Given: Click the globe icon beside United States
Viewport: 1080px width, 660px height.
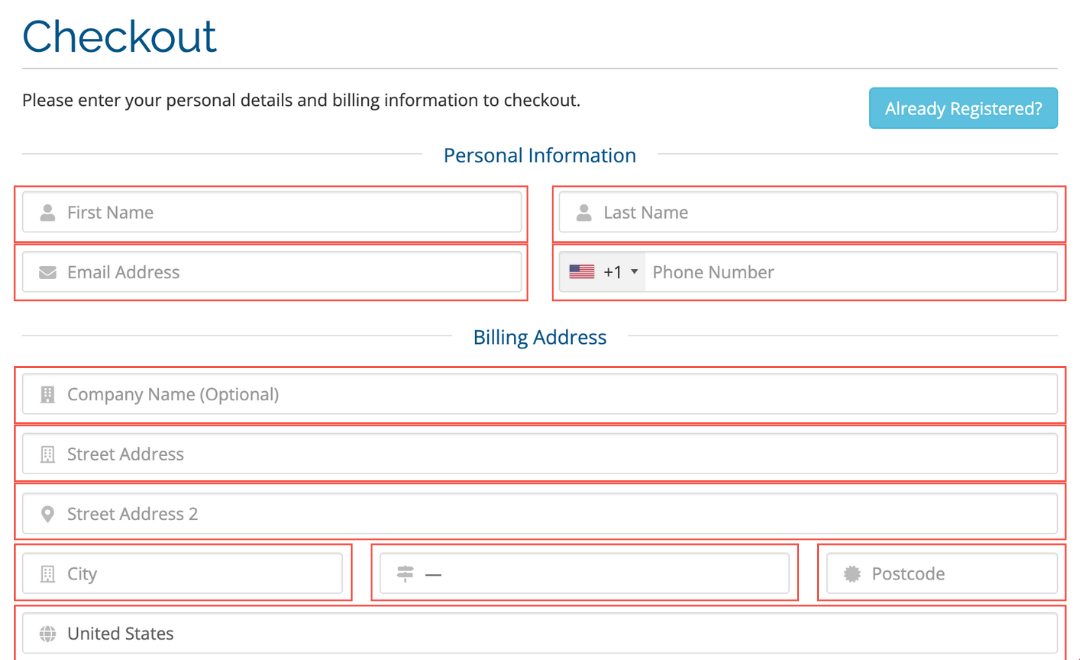Looking at the screenshot, I should point(48,634).
